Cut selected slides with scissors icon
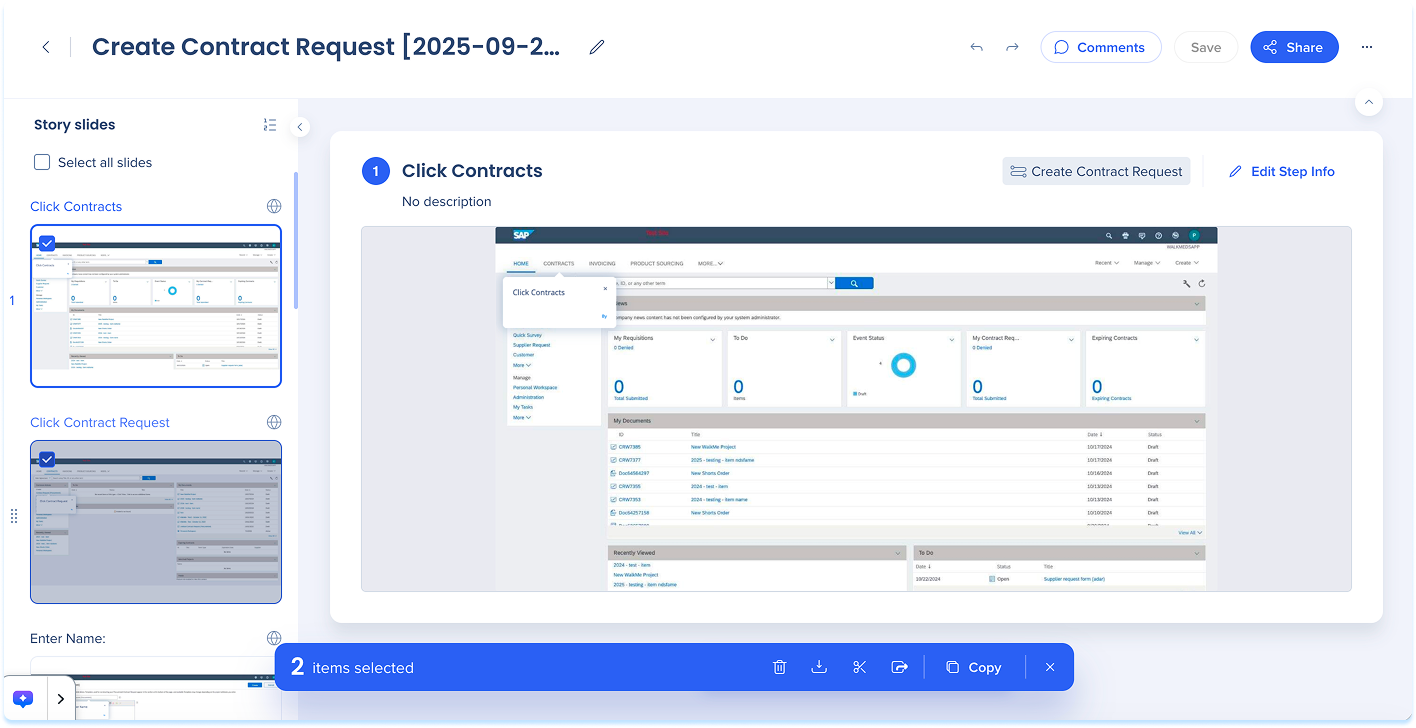The image size is (1416, 728). [859, 667]
